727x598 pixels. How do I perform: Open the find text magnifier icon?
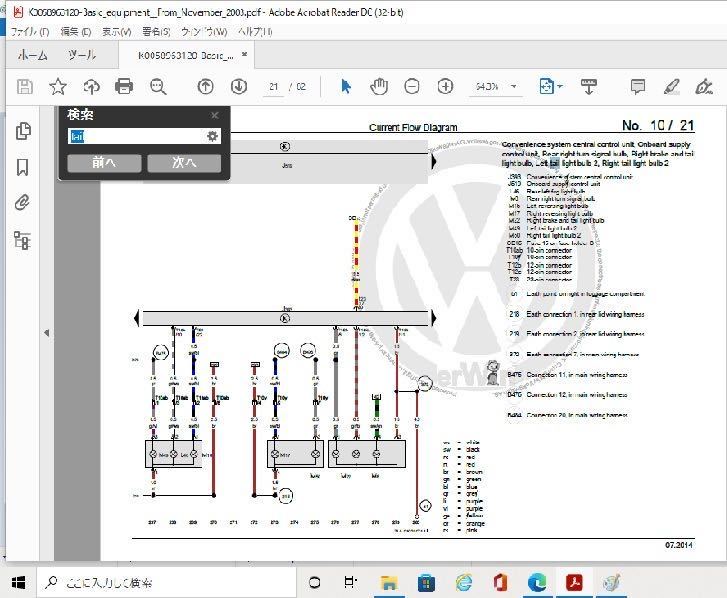pos(158,87)
